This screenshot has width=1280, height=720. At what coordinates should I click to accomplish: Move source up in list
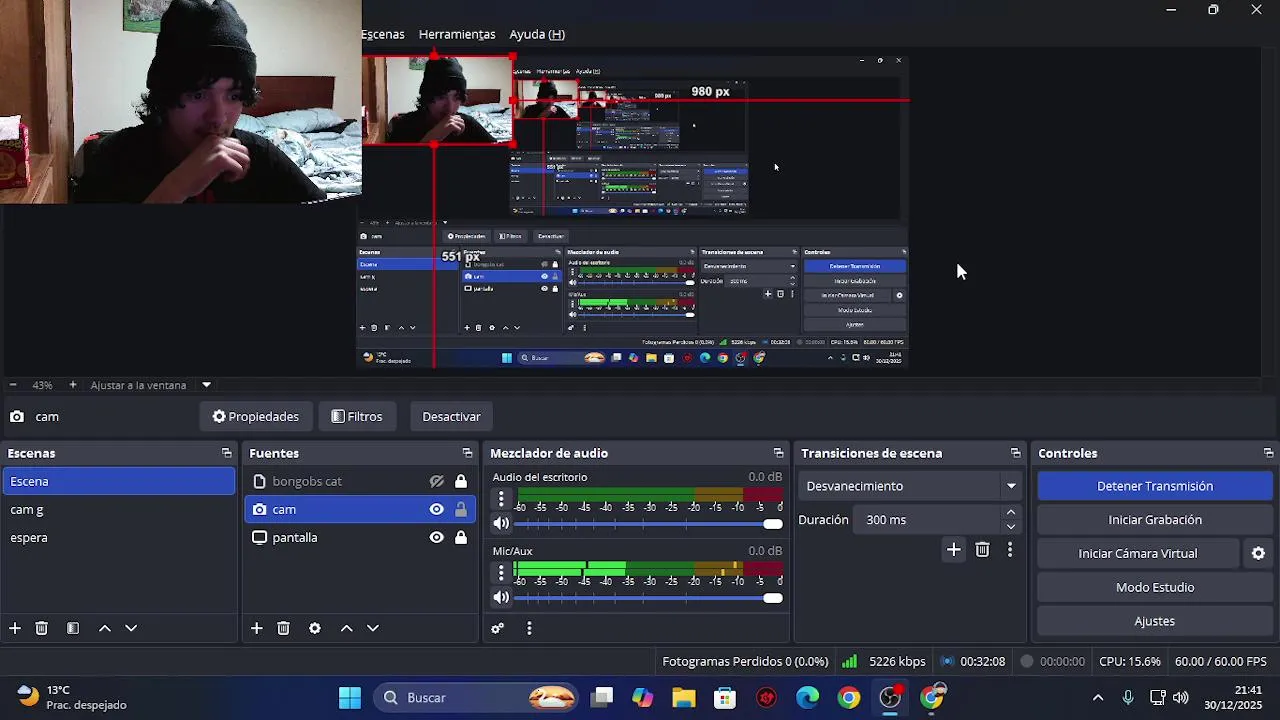(x=346, y=628)
